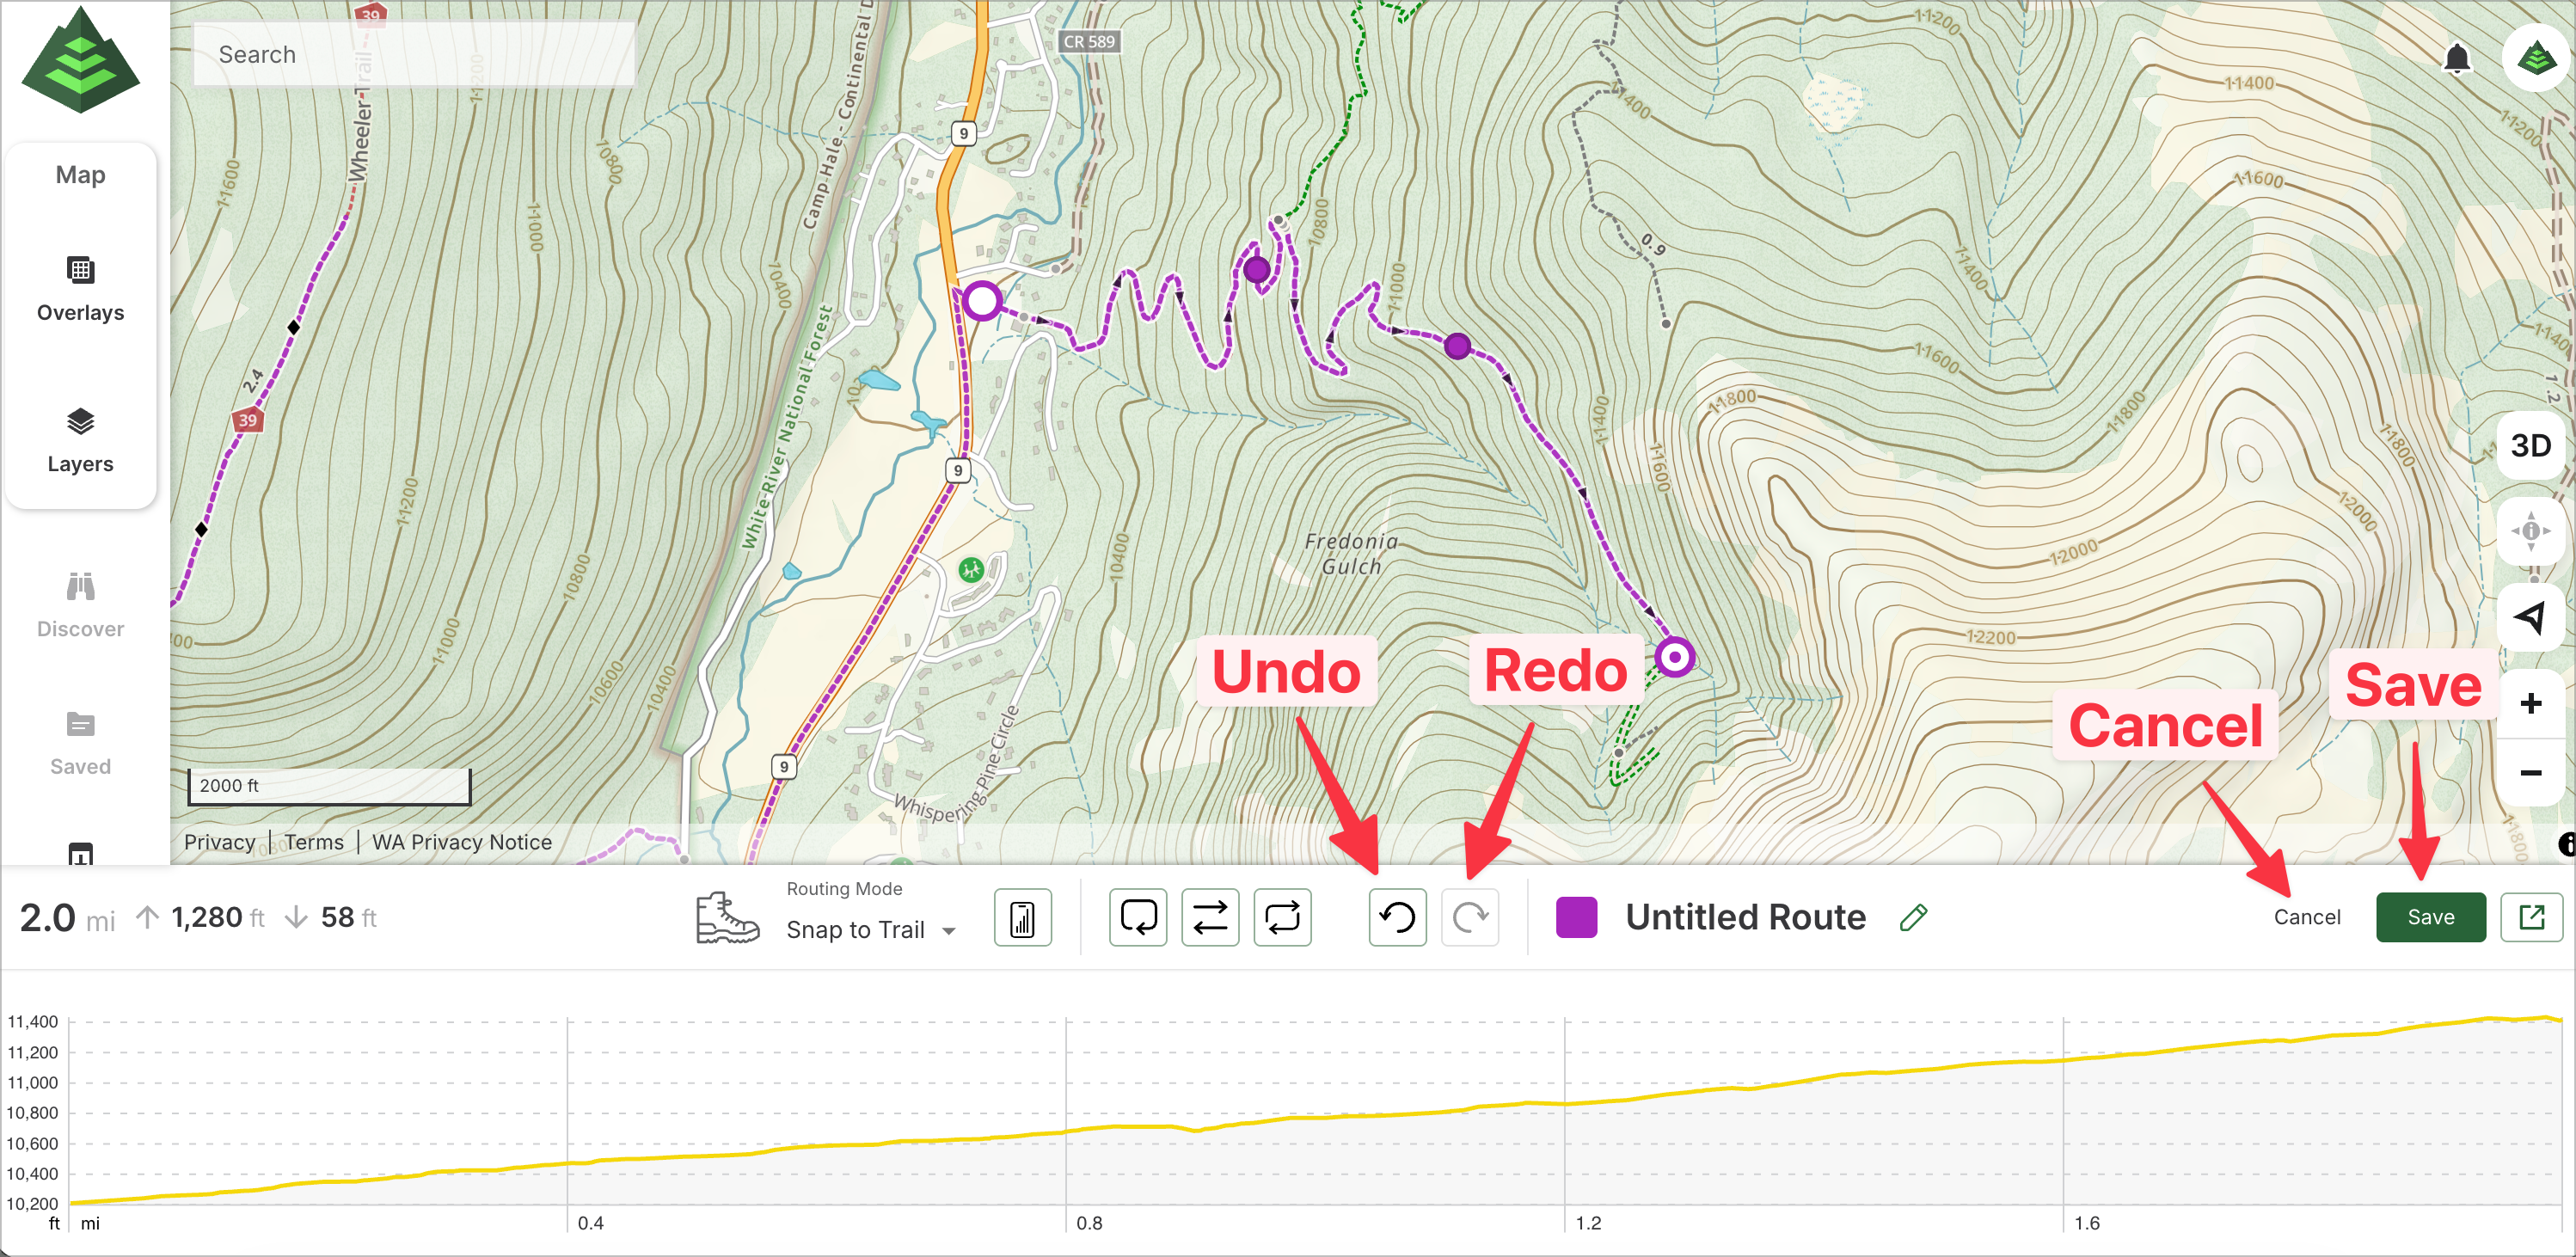Click the phone signal coverage icon
Screen dimensions: 2576x1257
coord(1022,917)
